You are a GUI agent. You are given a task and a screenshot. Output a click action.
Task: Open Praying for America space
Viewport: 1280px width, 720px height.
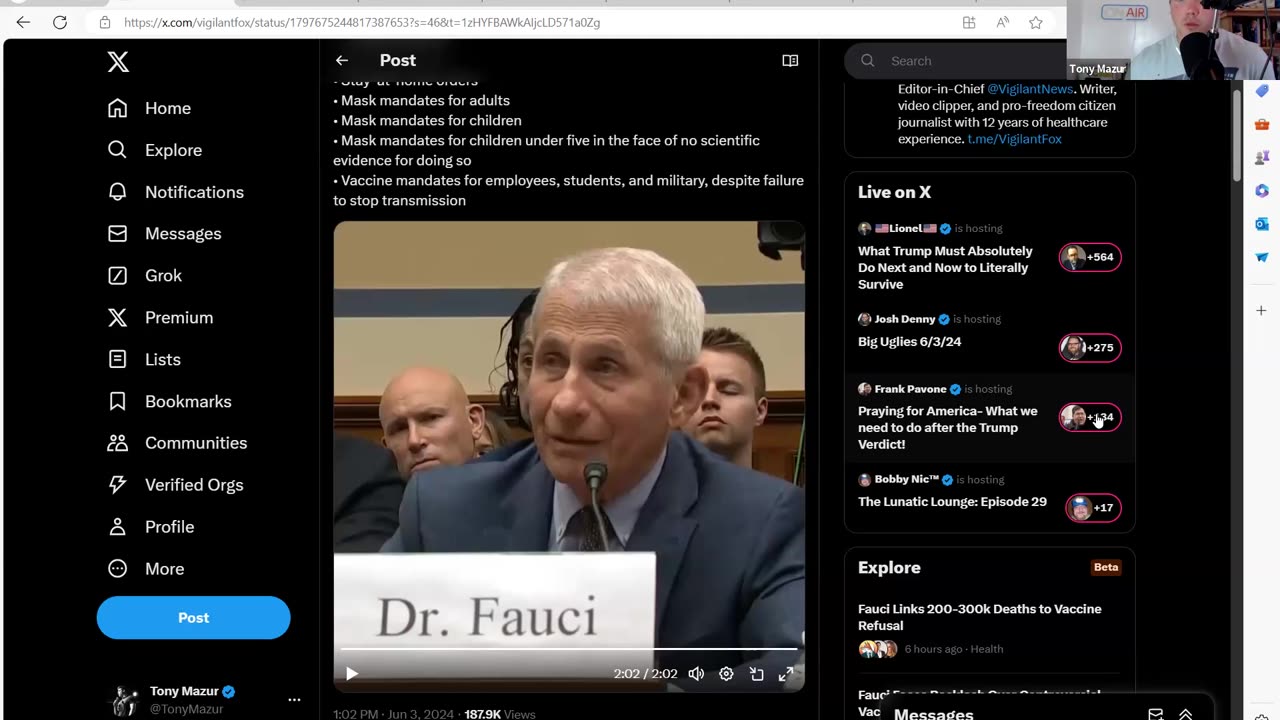point(948,428)
